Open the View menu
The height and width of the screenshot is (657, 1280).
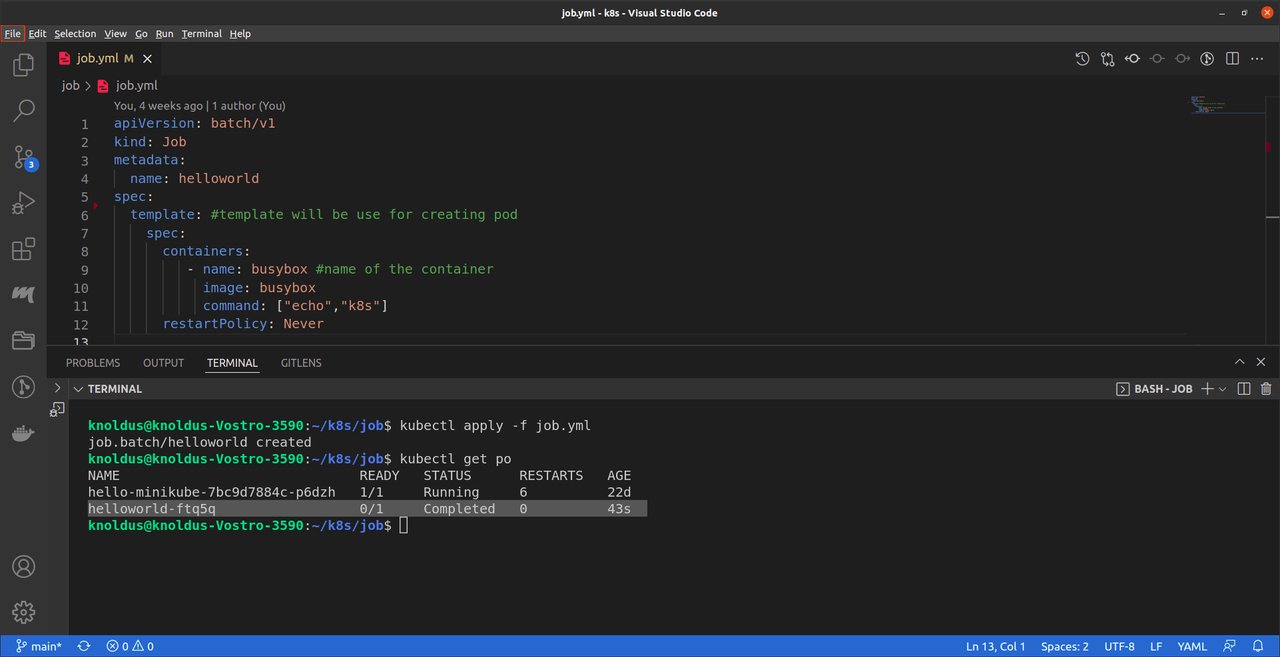coord(116,34)
